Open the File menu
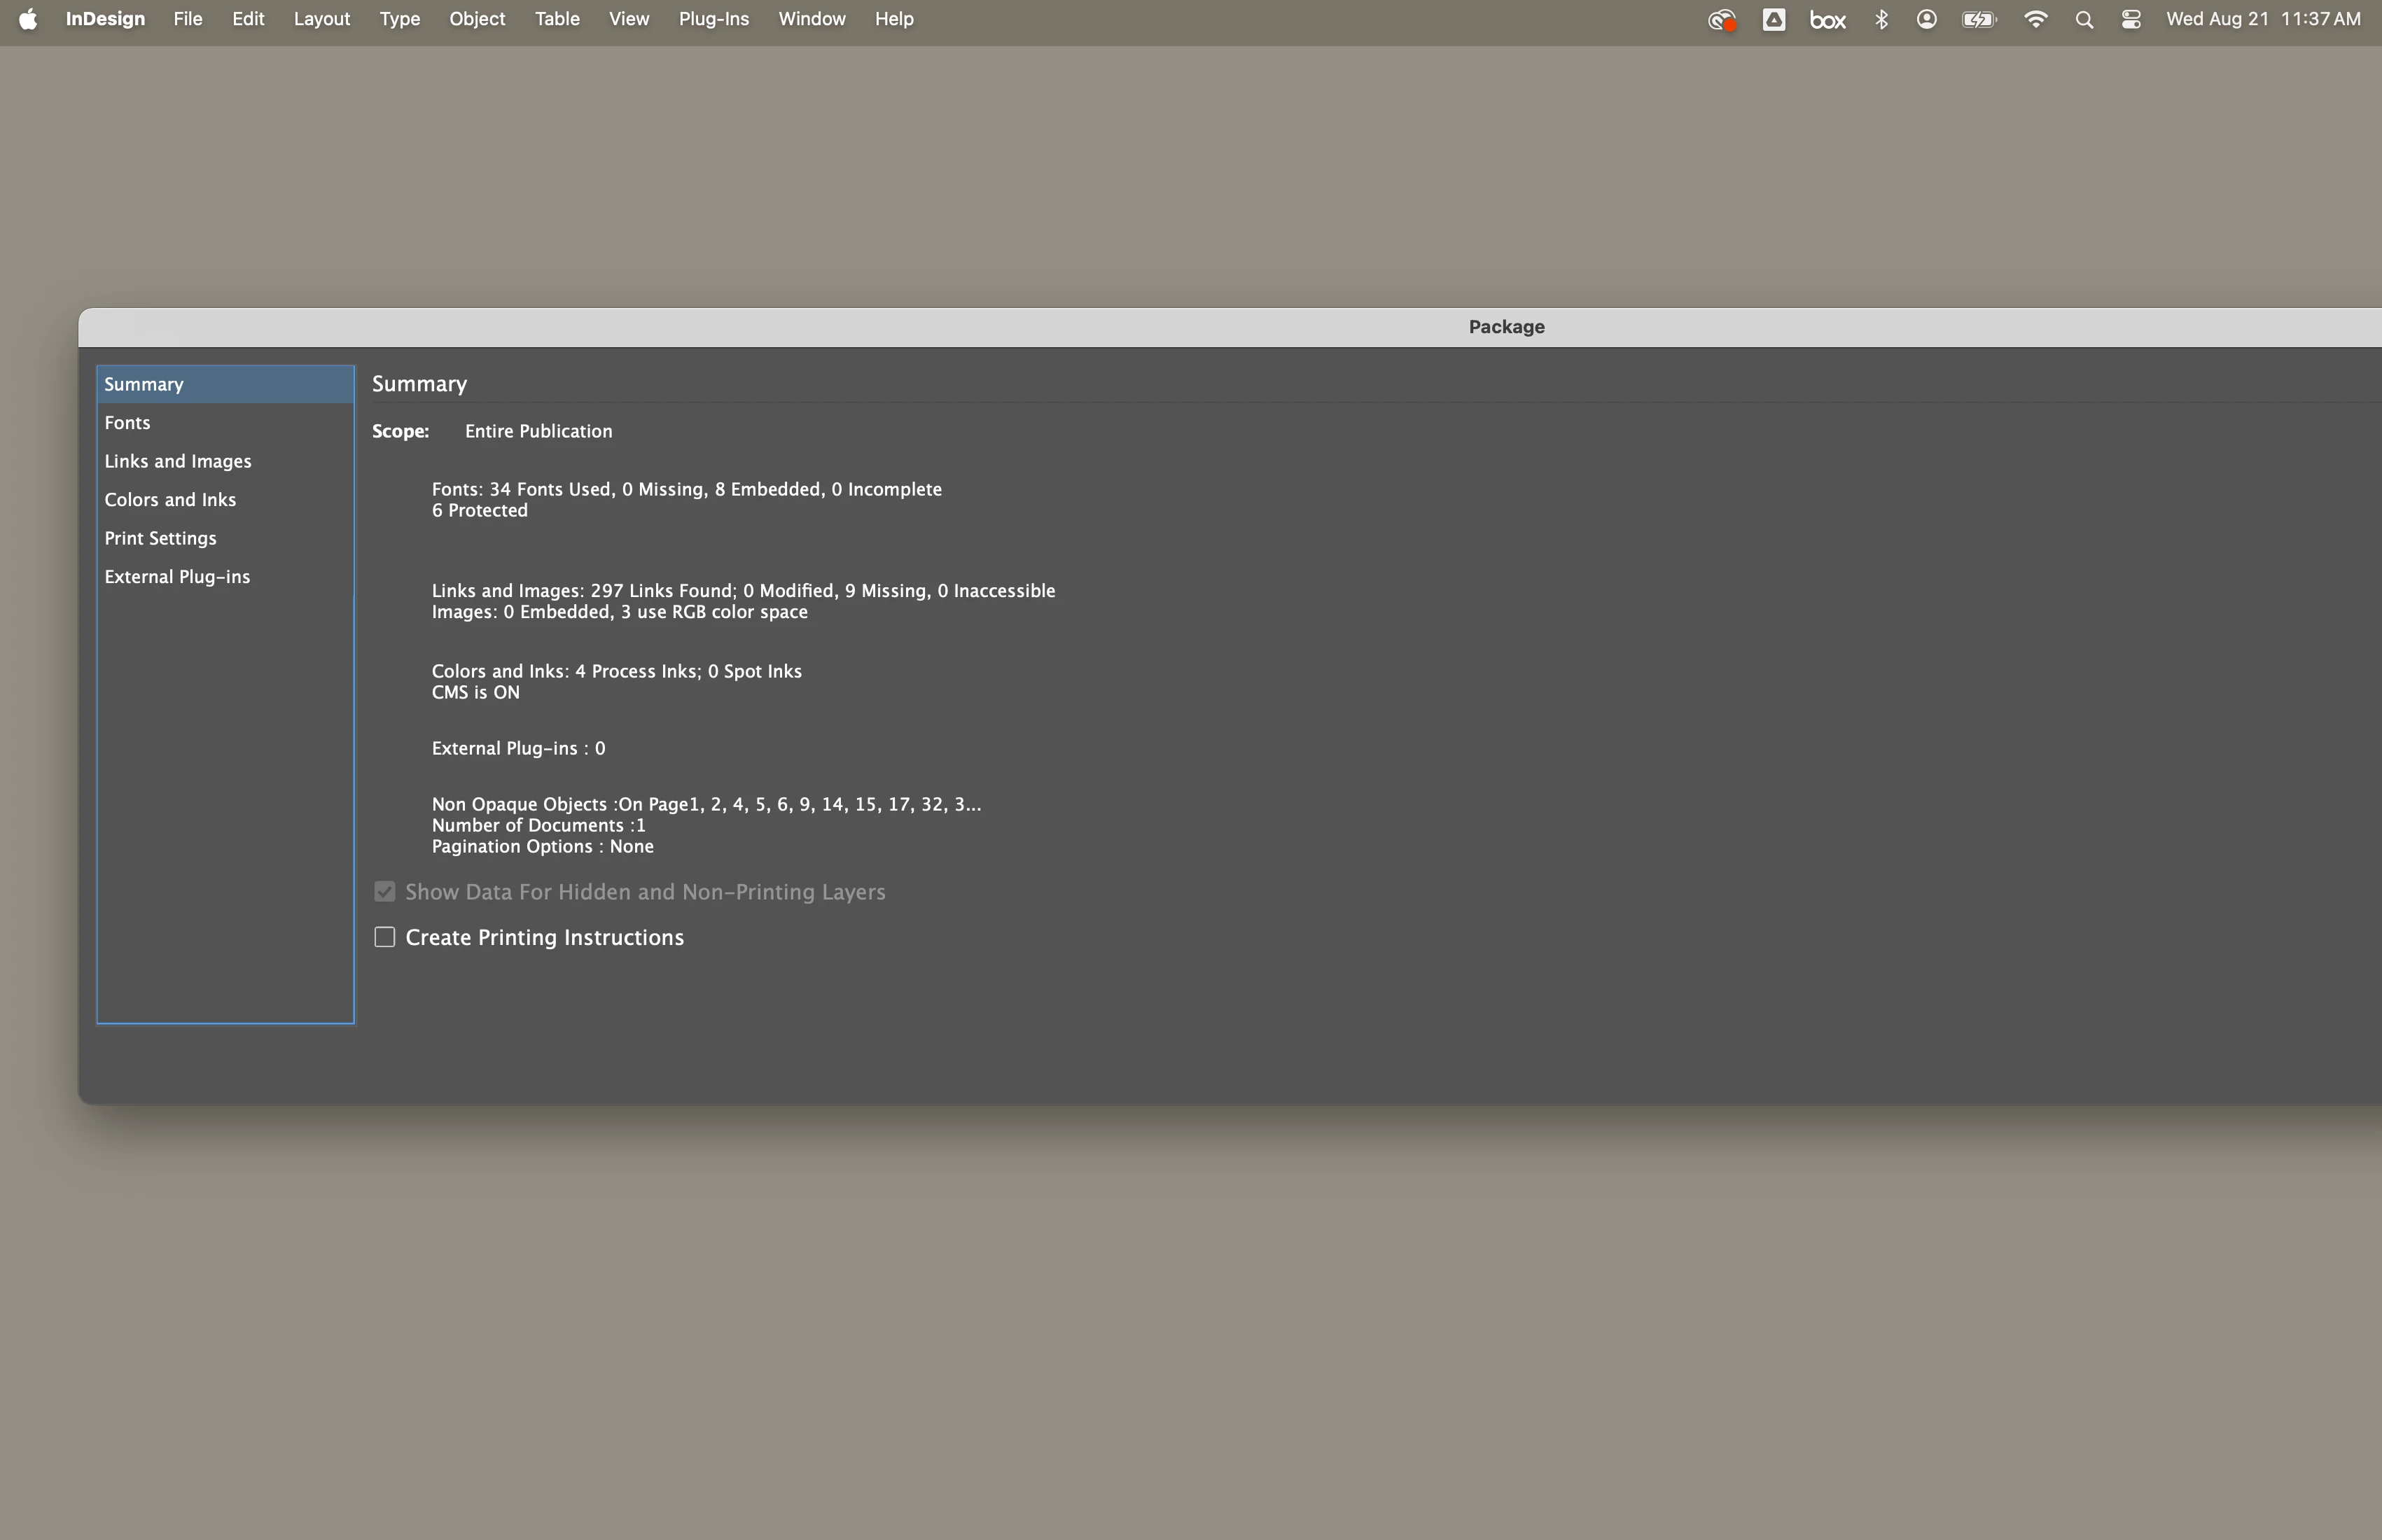This screenshot has height=1540, width=2382. coord(187,19)
